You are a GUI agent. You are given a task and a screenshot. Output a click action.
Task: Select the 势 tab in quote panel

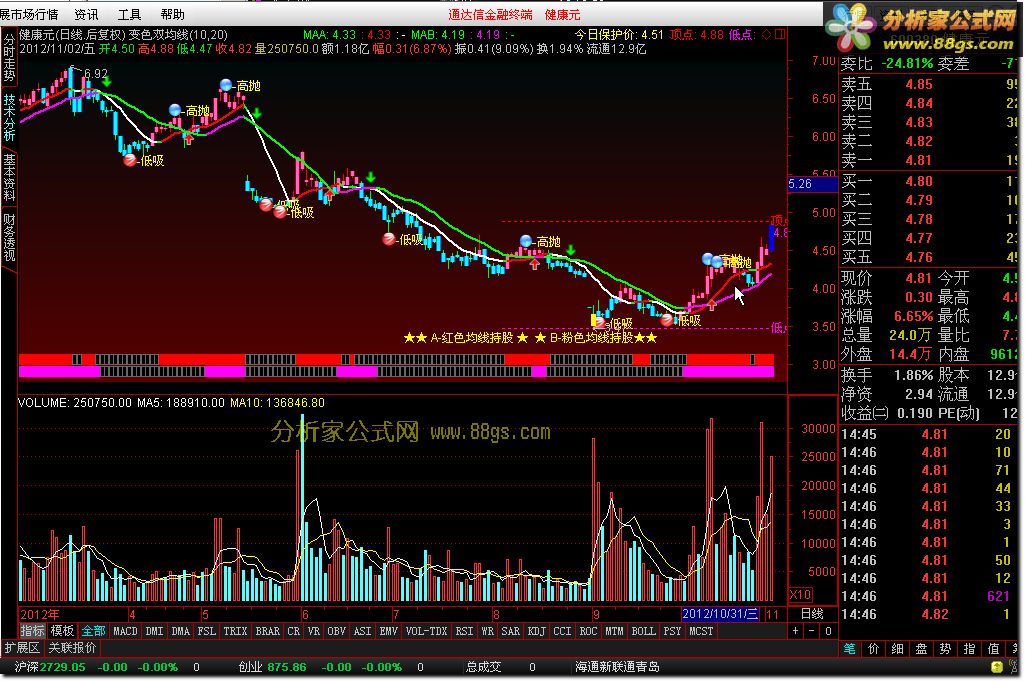pyautogui.click(x=945, y=648)
